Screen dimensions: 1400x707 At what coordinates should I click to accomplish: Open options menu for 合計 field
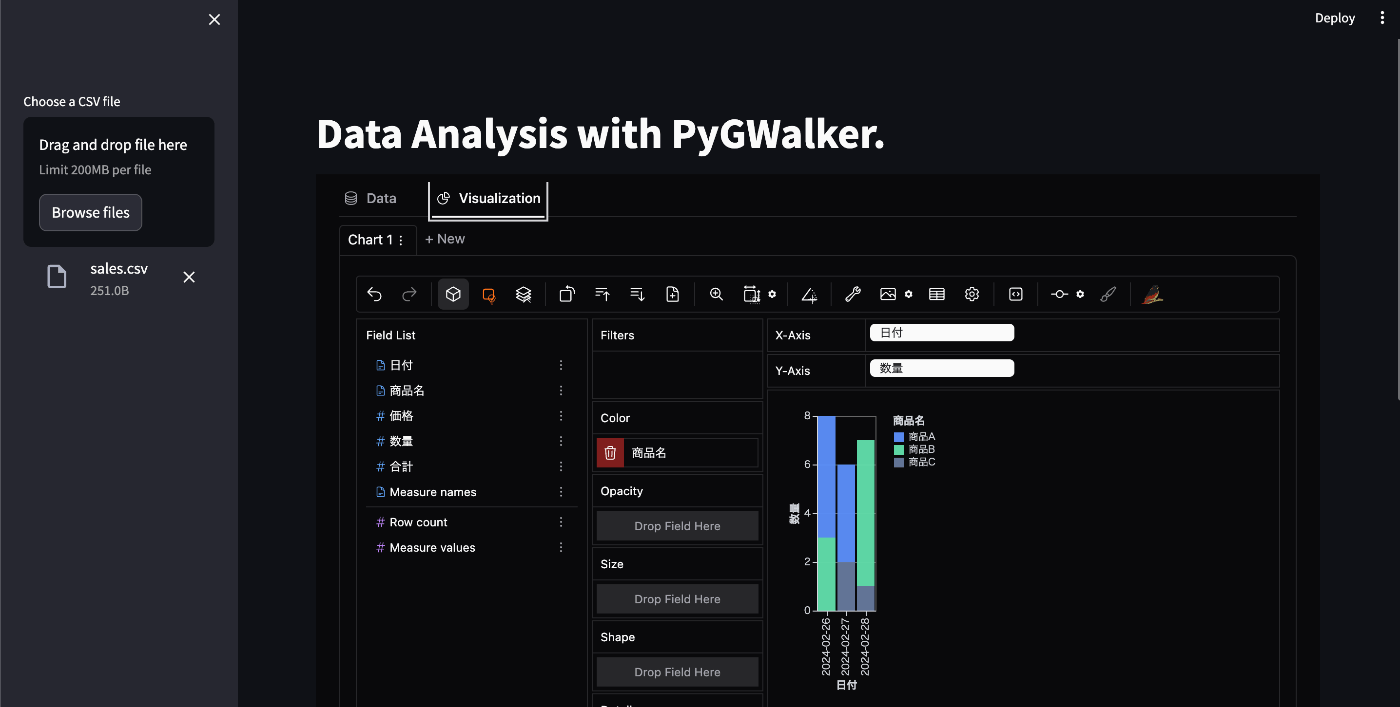click(x=561, y=467)
